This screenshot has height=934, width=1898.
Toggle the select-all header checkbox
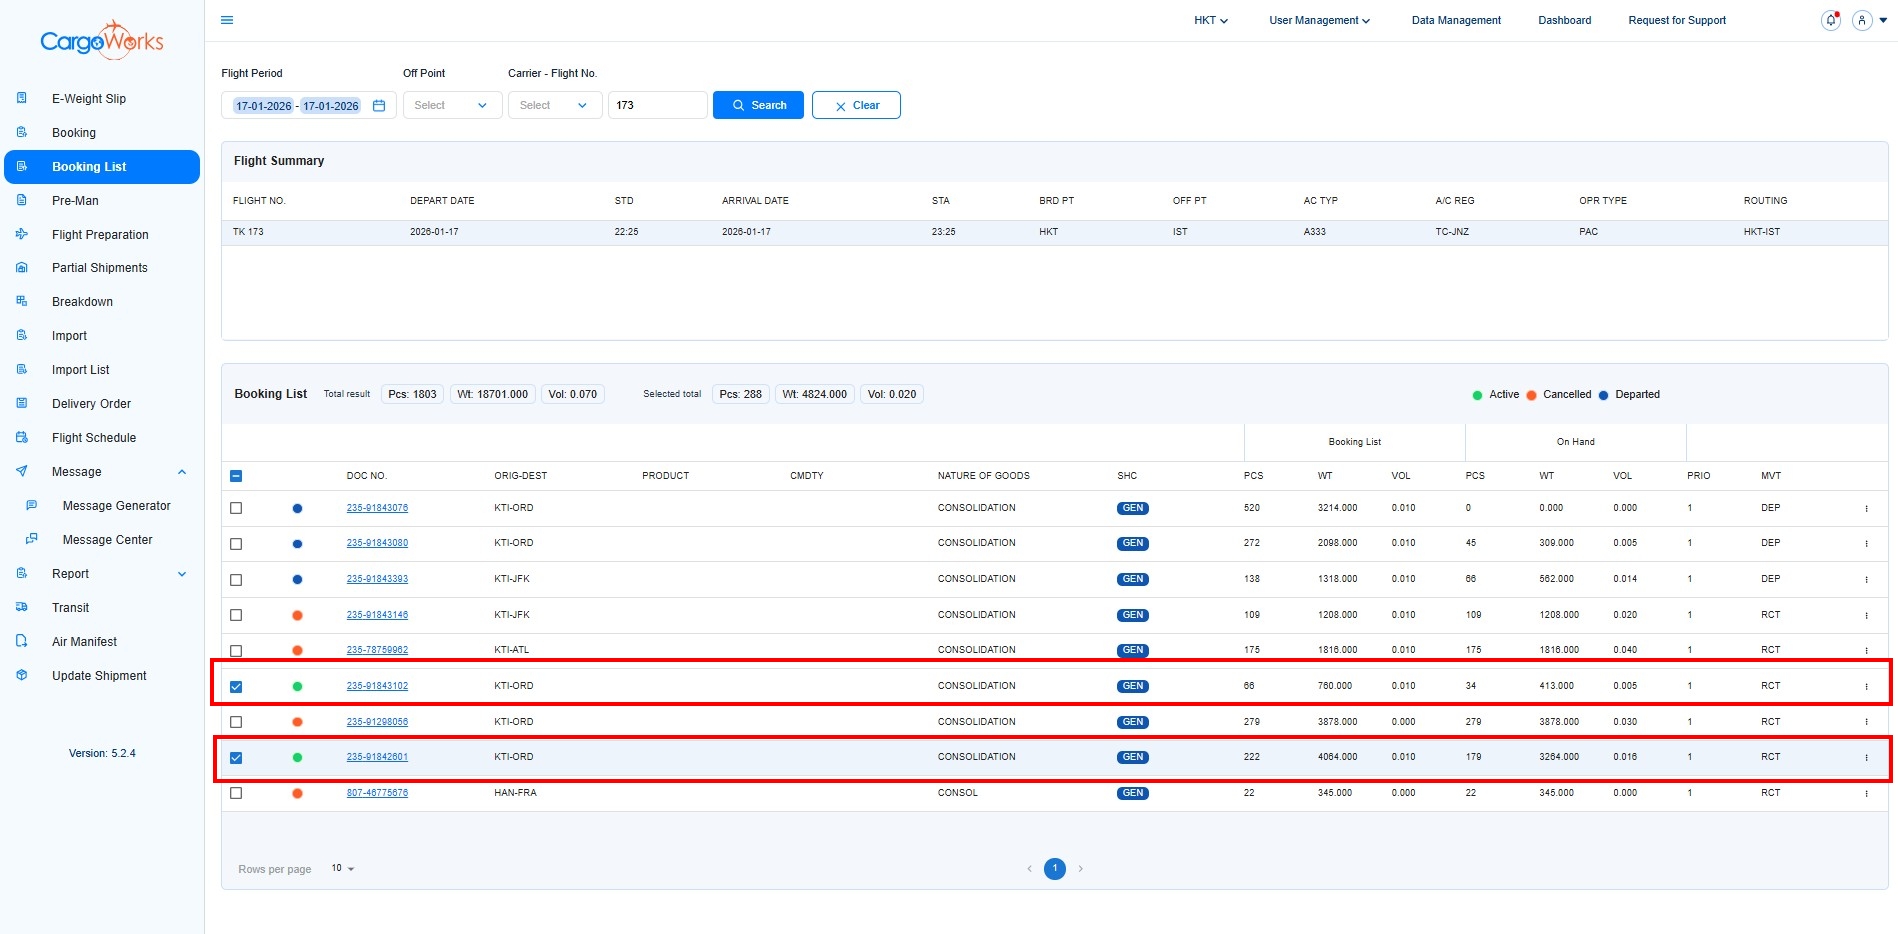(x=236, y=476)
